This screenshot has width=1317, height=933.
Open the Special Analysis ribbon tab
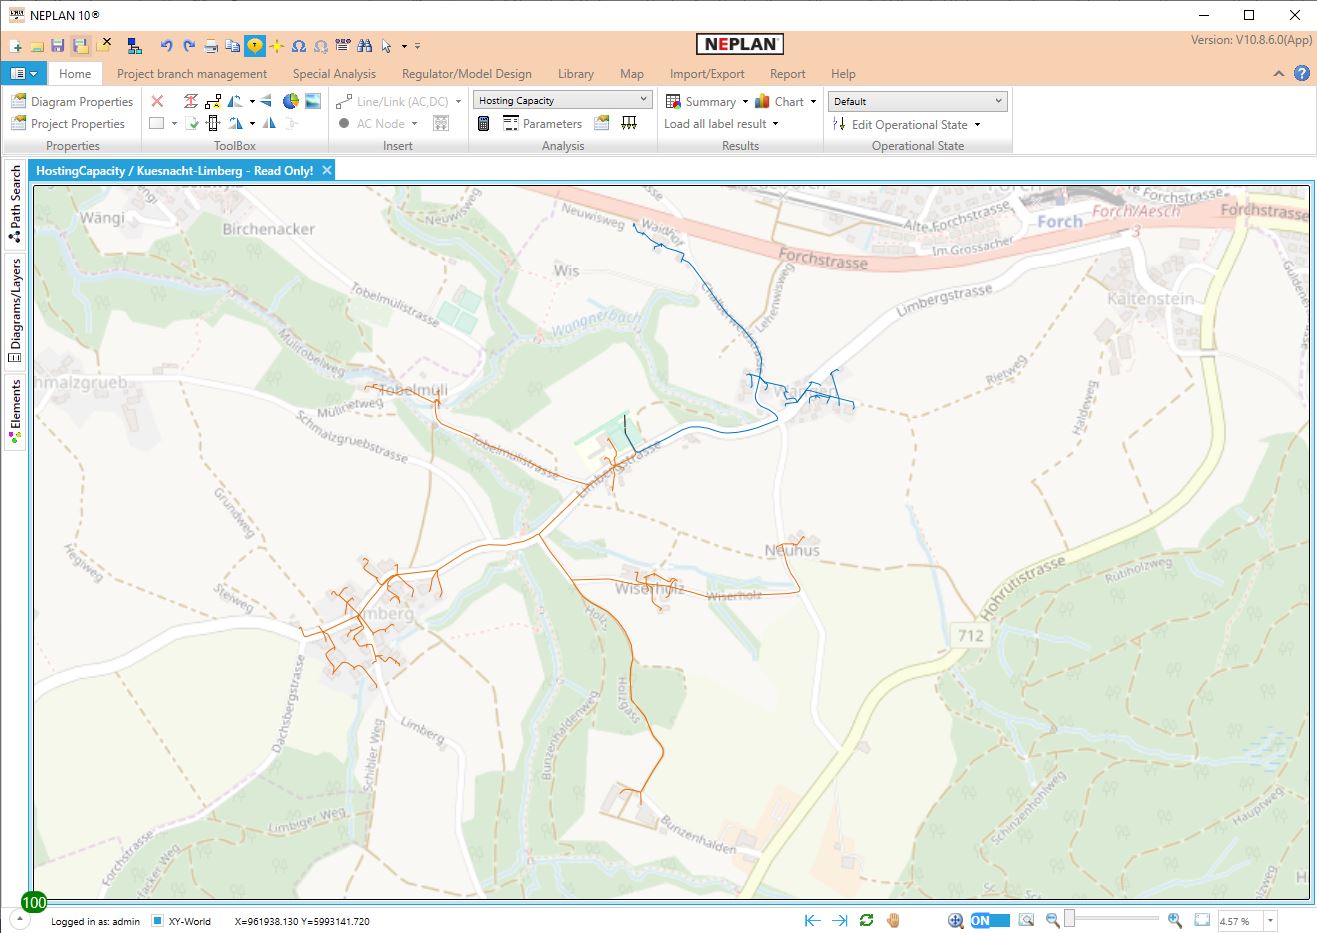[334, 74]
